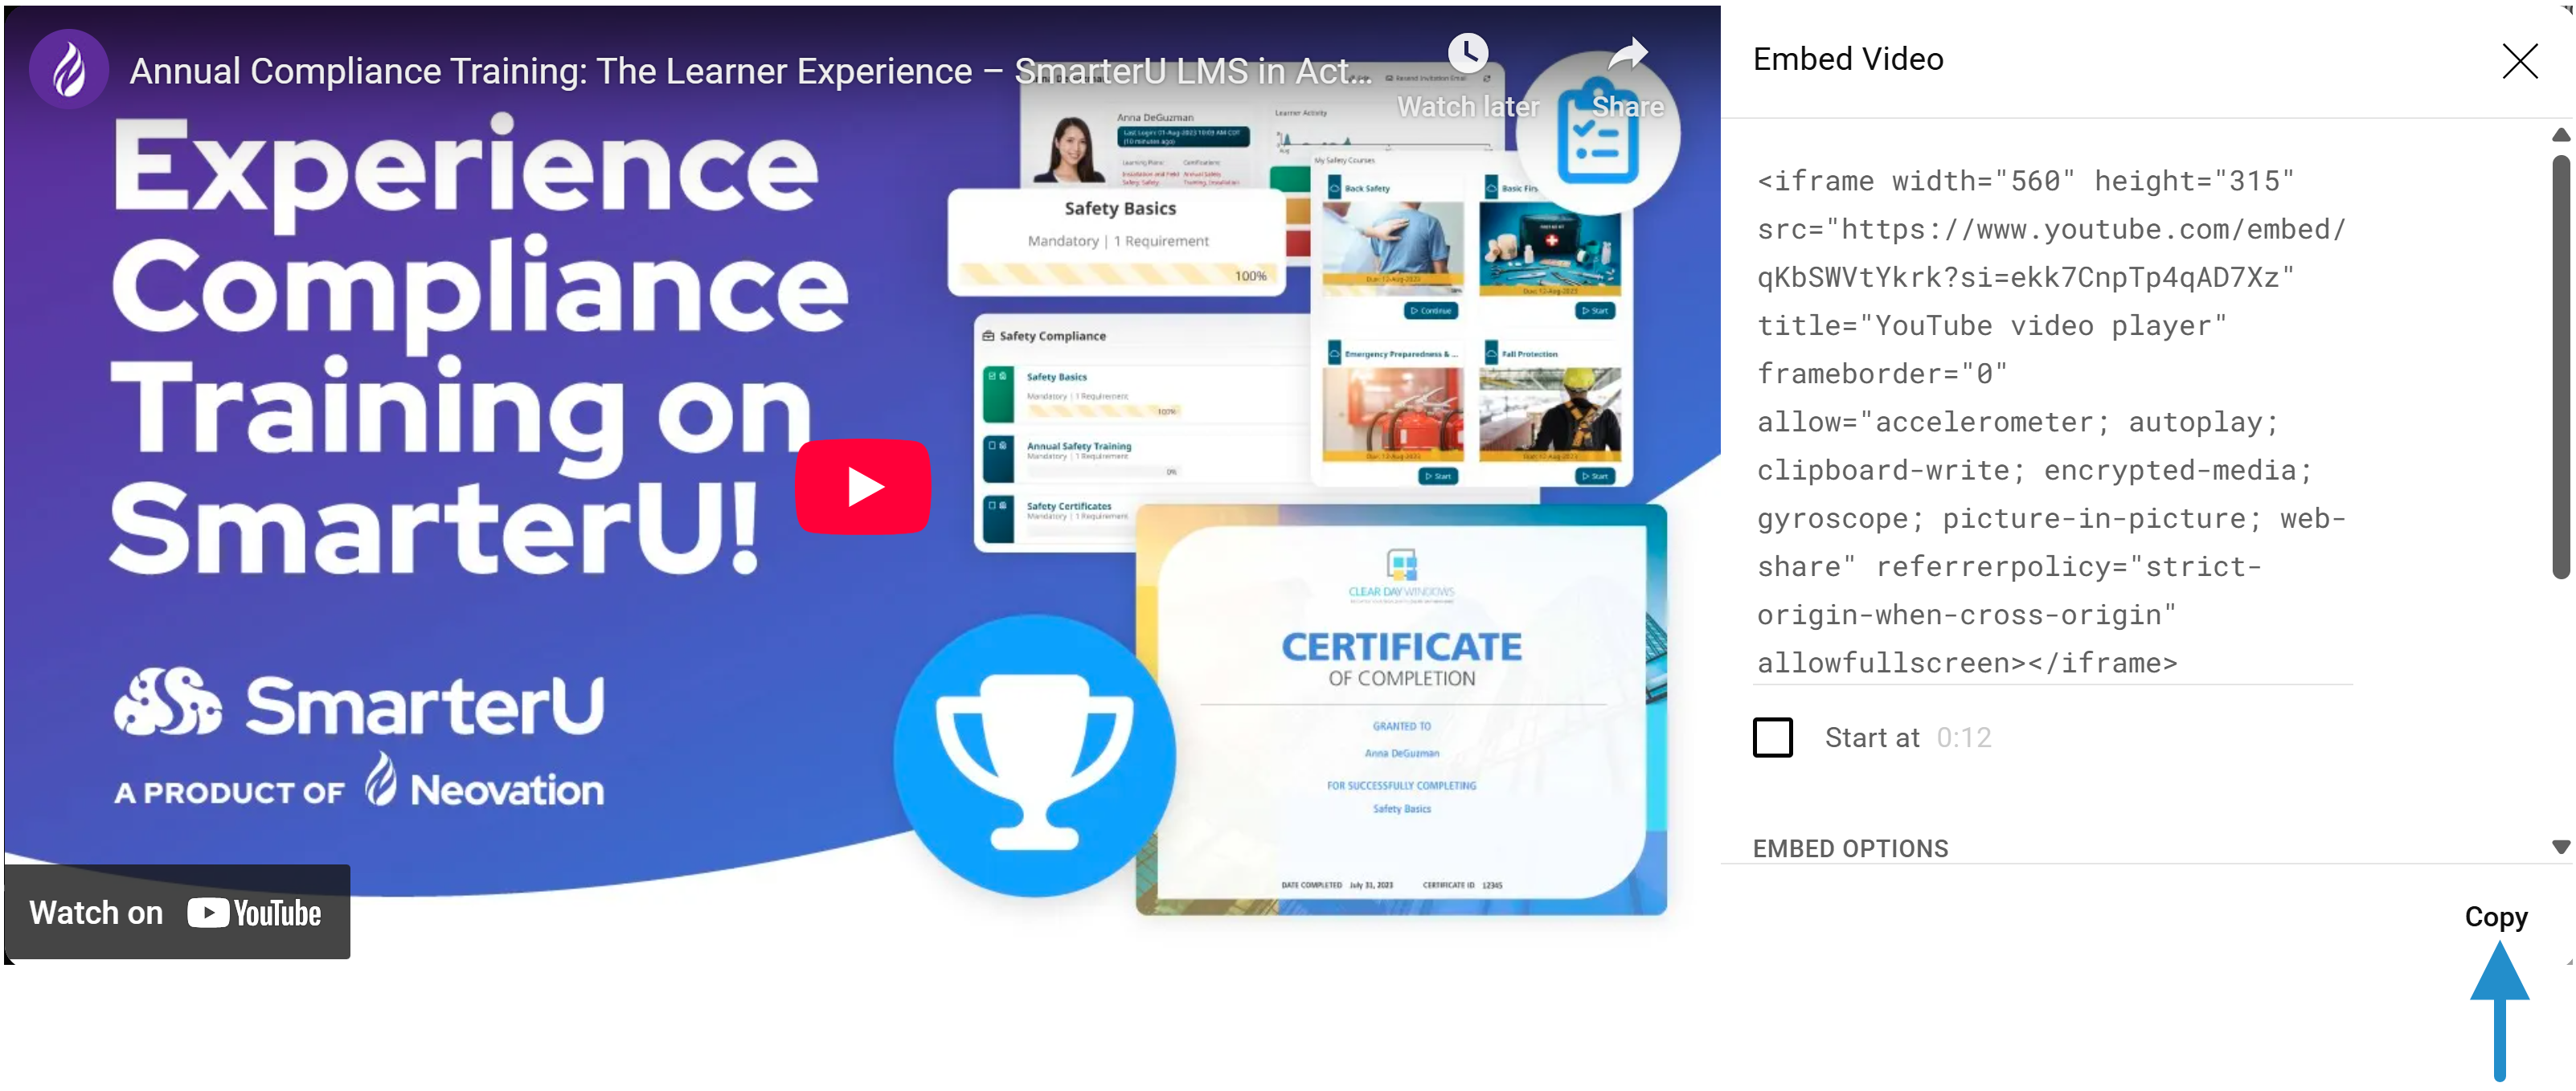The image size is (2576, 1091).
Task: Click the Watch later clock icon
Action: coord(1467,52)
